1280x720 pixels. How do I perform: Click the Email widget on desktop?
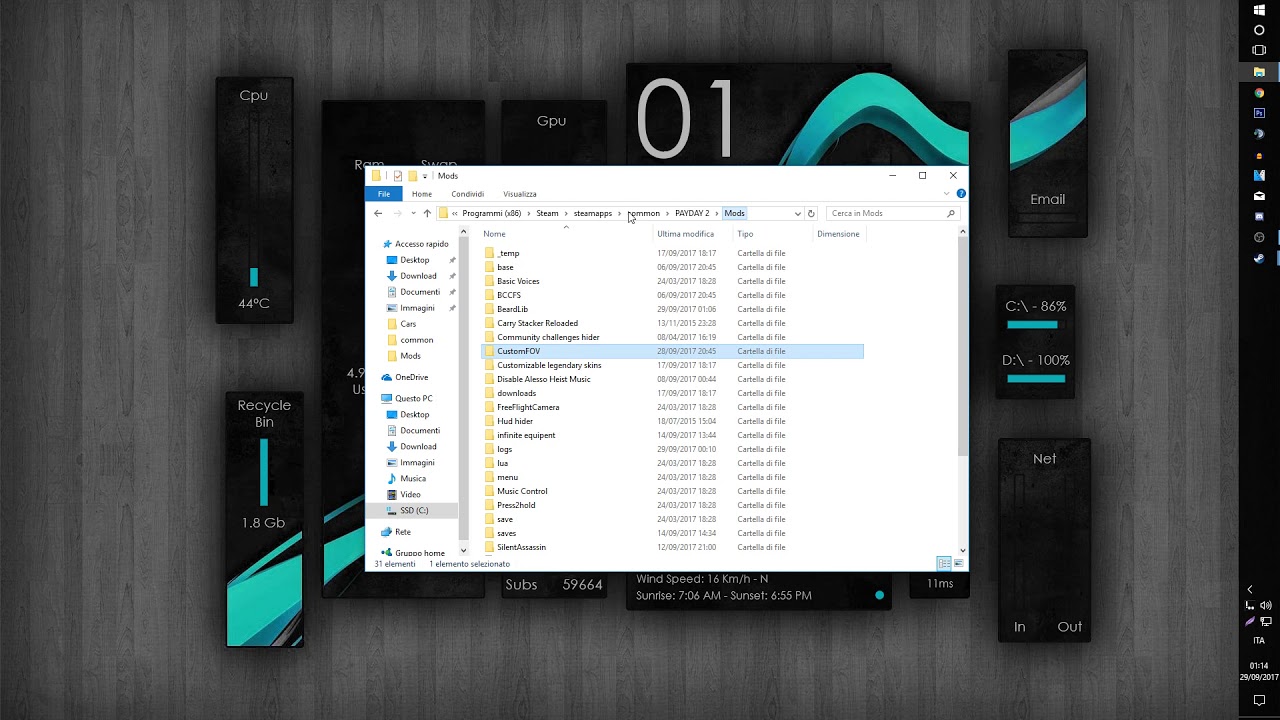(x=1047, y=143)
